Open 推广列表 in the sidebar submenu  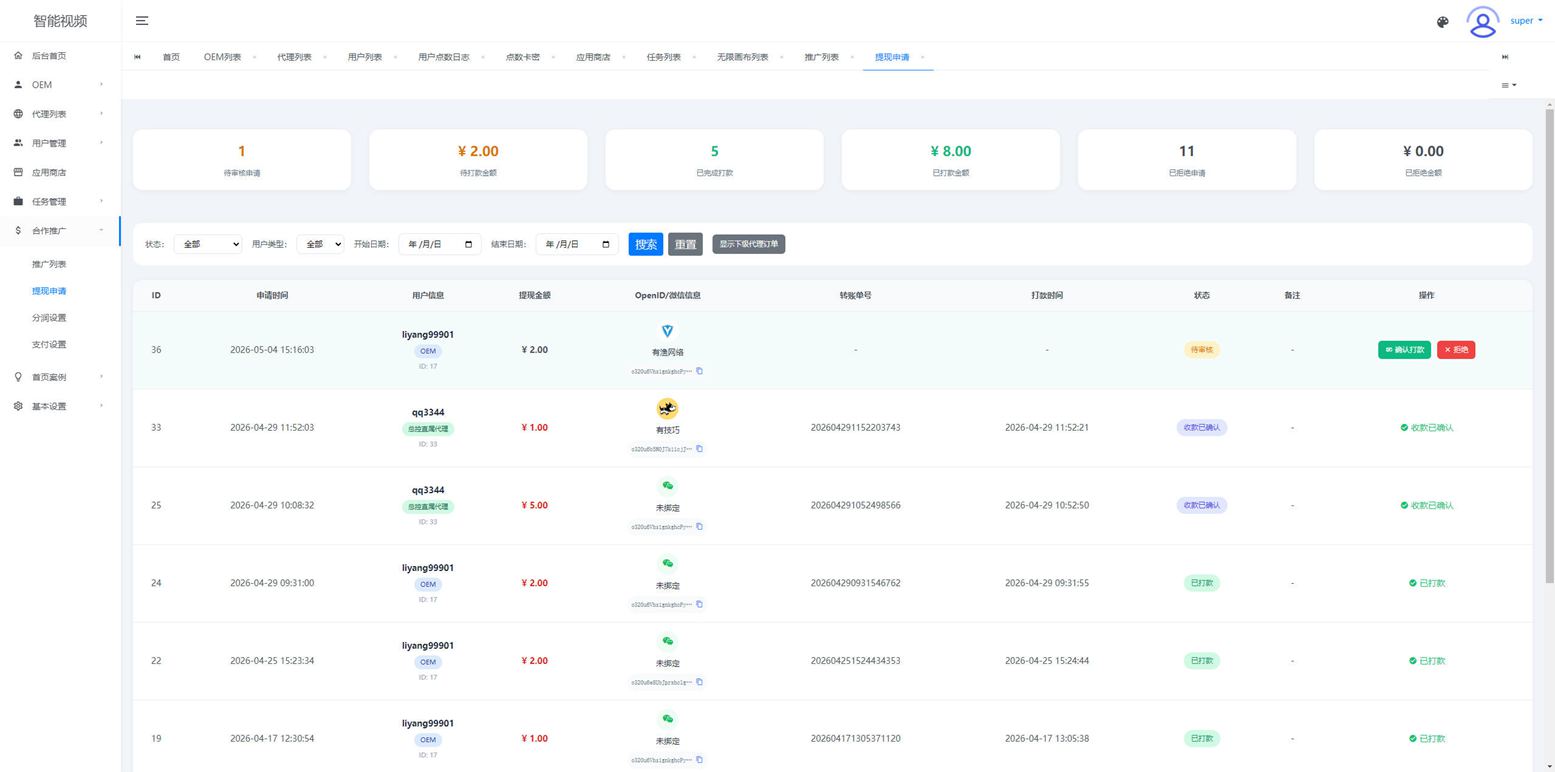click(x=49, y=265)
